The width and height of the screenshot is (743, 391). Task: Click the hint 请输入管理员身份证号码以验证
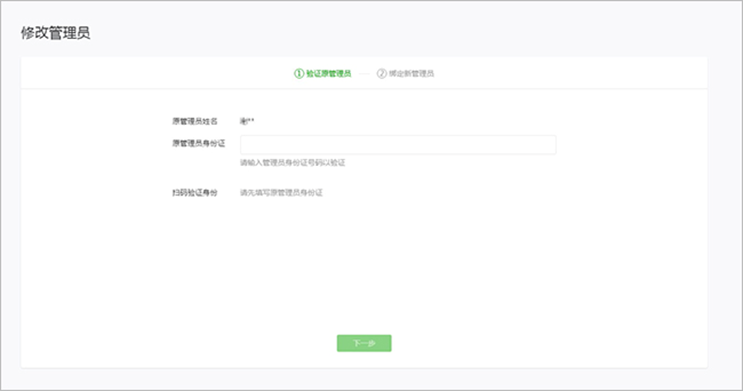point(292,163)
